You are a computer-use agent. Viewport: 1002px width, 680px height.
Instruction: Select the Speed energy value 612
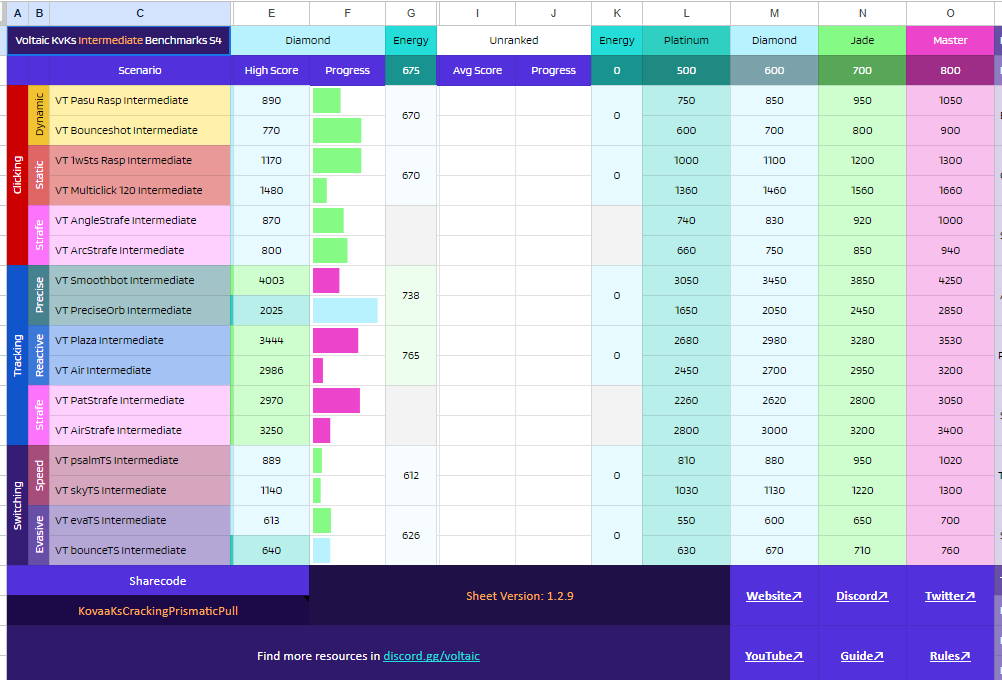411,475
